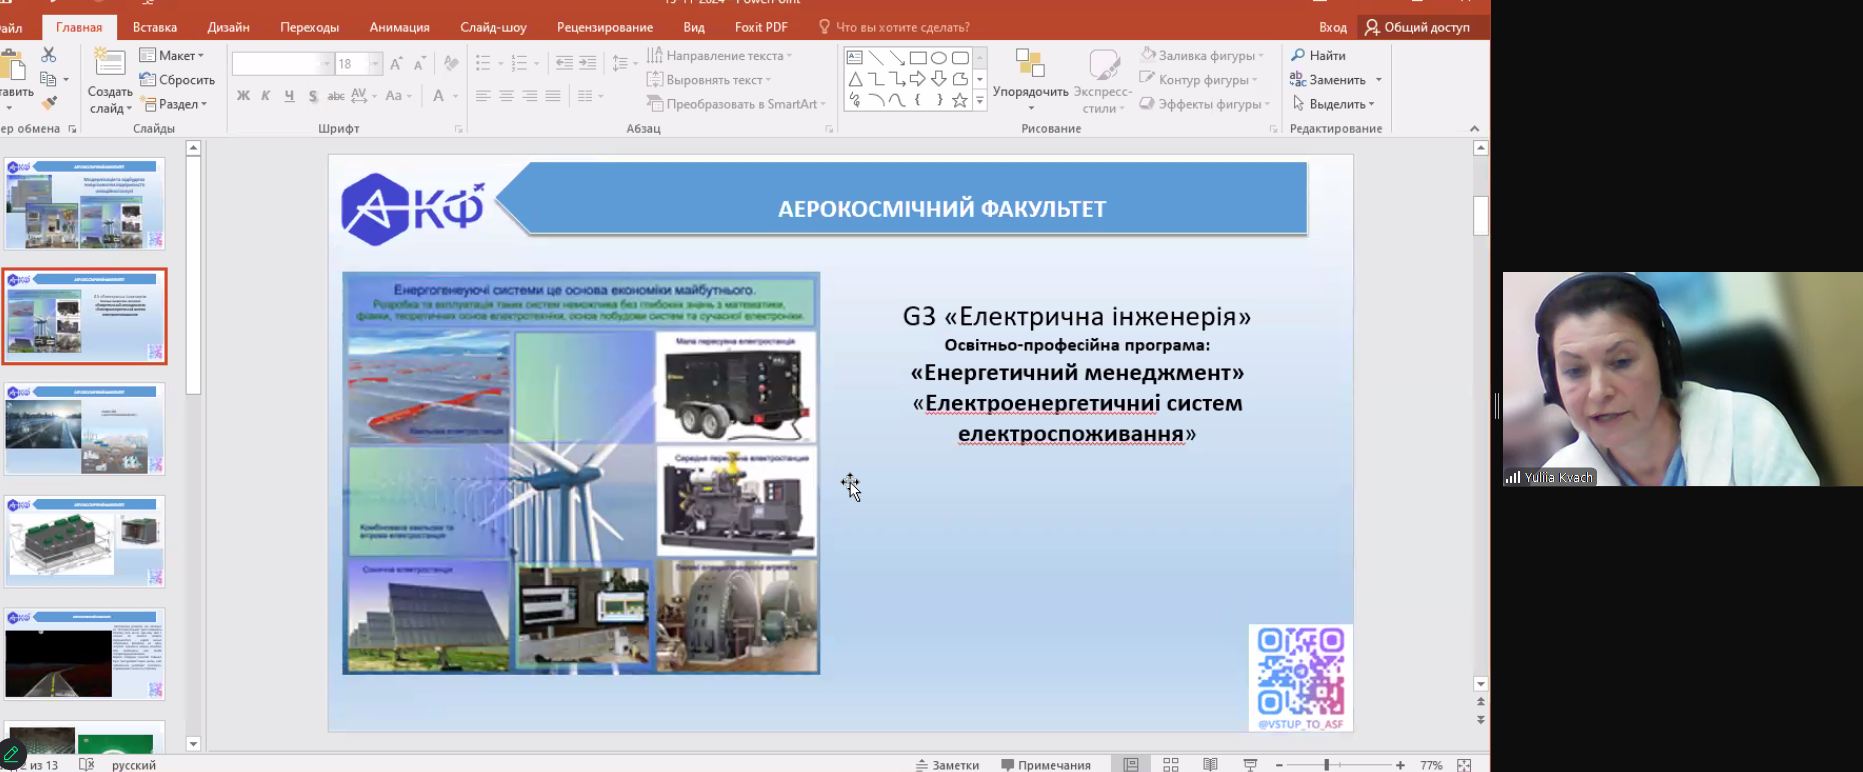Adjust the zoom slider in the status bar
Viewport: 1863px width, 772px height.
pos(1327,765)
